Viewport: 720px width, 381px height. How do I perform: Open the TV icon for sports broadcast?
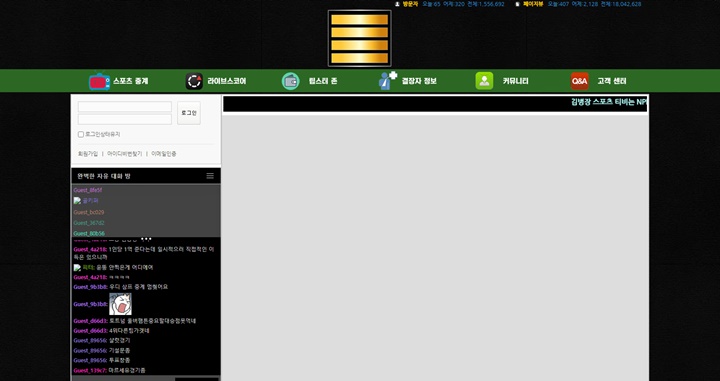point(99,81)
